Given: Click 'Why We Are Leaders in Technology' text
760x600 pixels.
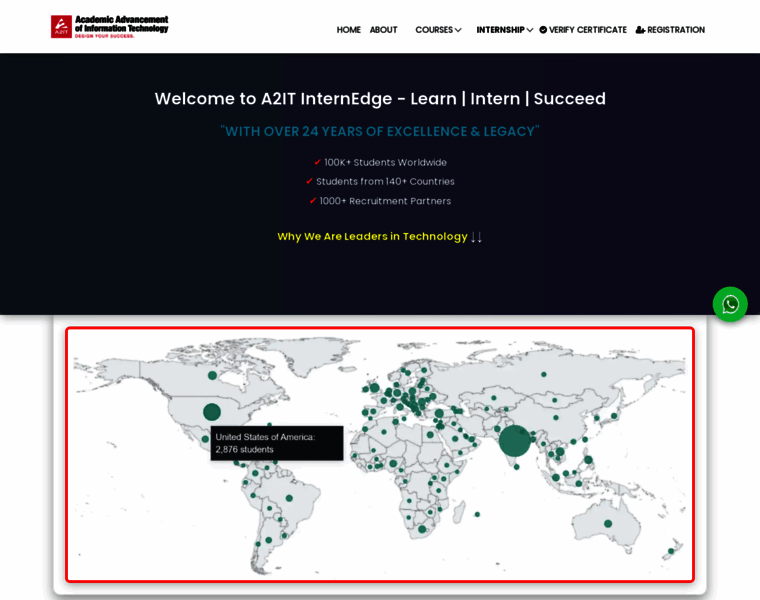Looking at the screenshot, I should tap(372, 237).
